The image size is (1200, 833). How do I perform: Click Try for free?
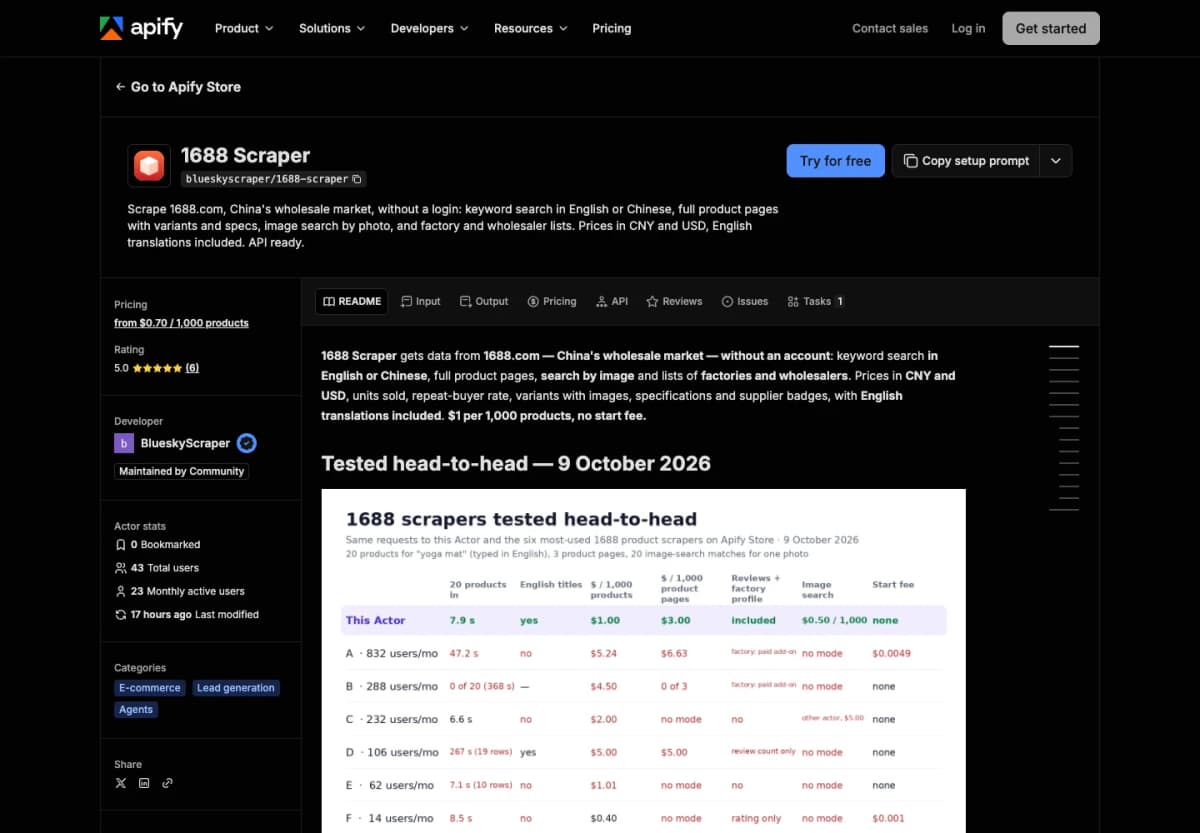pyautogui.click(x=835, y=161)
